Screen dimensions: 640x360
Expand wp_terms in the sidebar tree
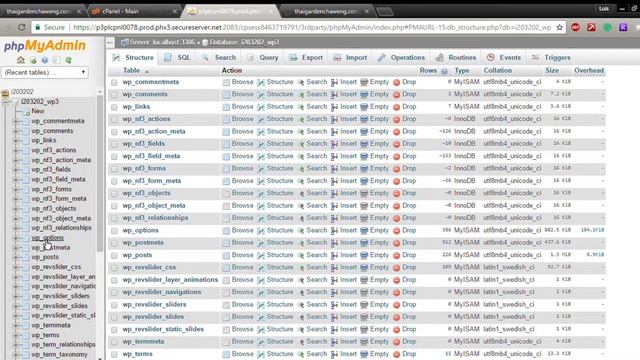click(x=16, y=335)
